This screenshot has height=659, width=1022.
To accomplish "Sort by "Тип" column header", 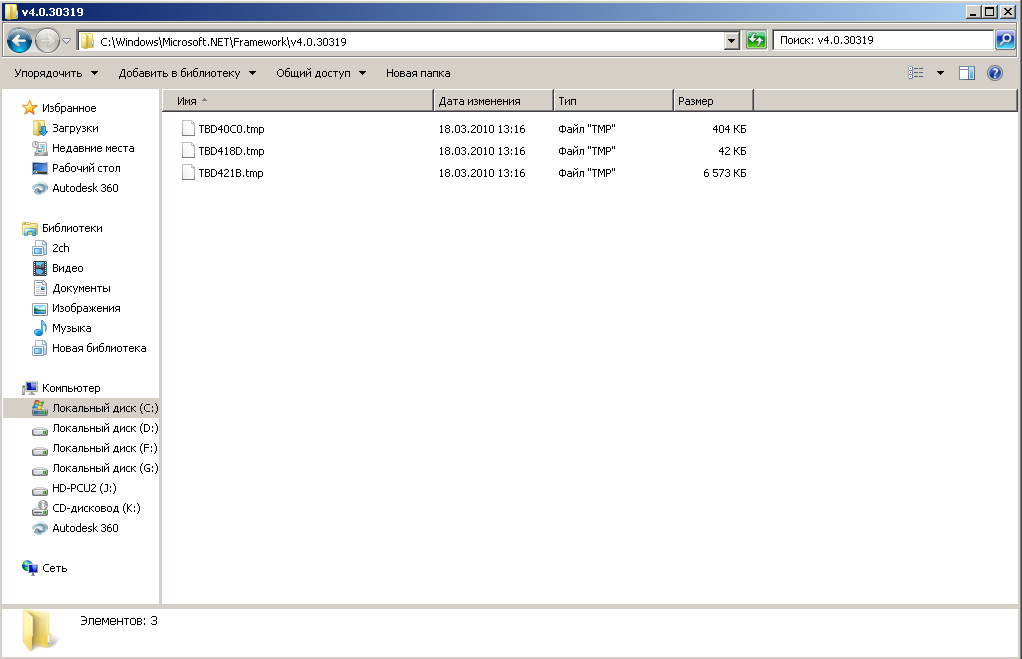I will tap(613, 101).
